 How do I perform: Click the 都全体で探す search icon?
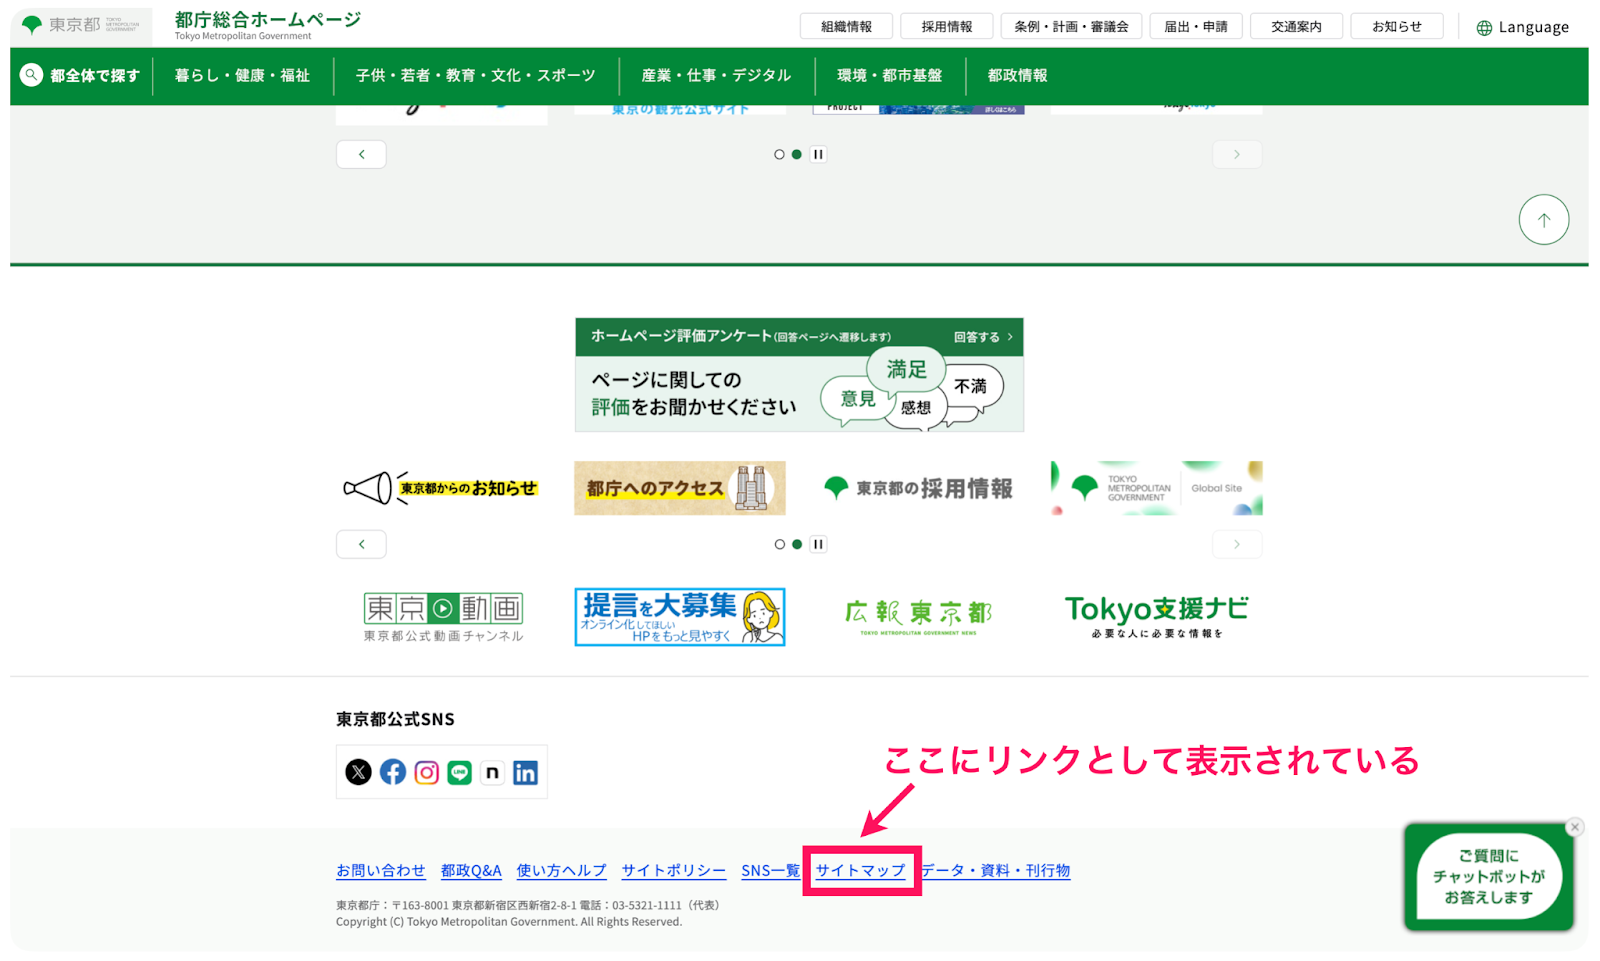click(31, 75)
